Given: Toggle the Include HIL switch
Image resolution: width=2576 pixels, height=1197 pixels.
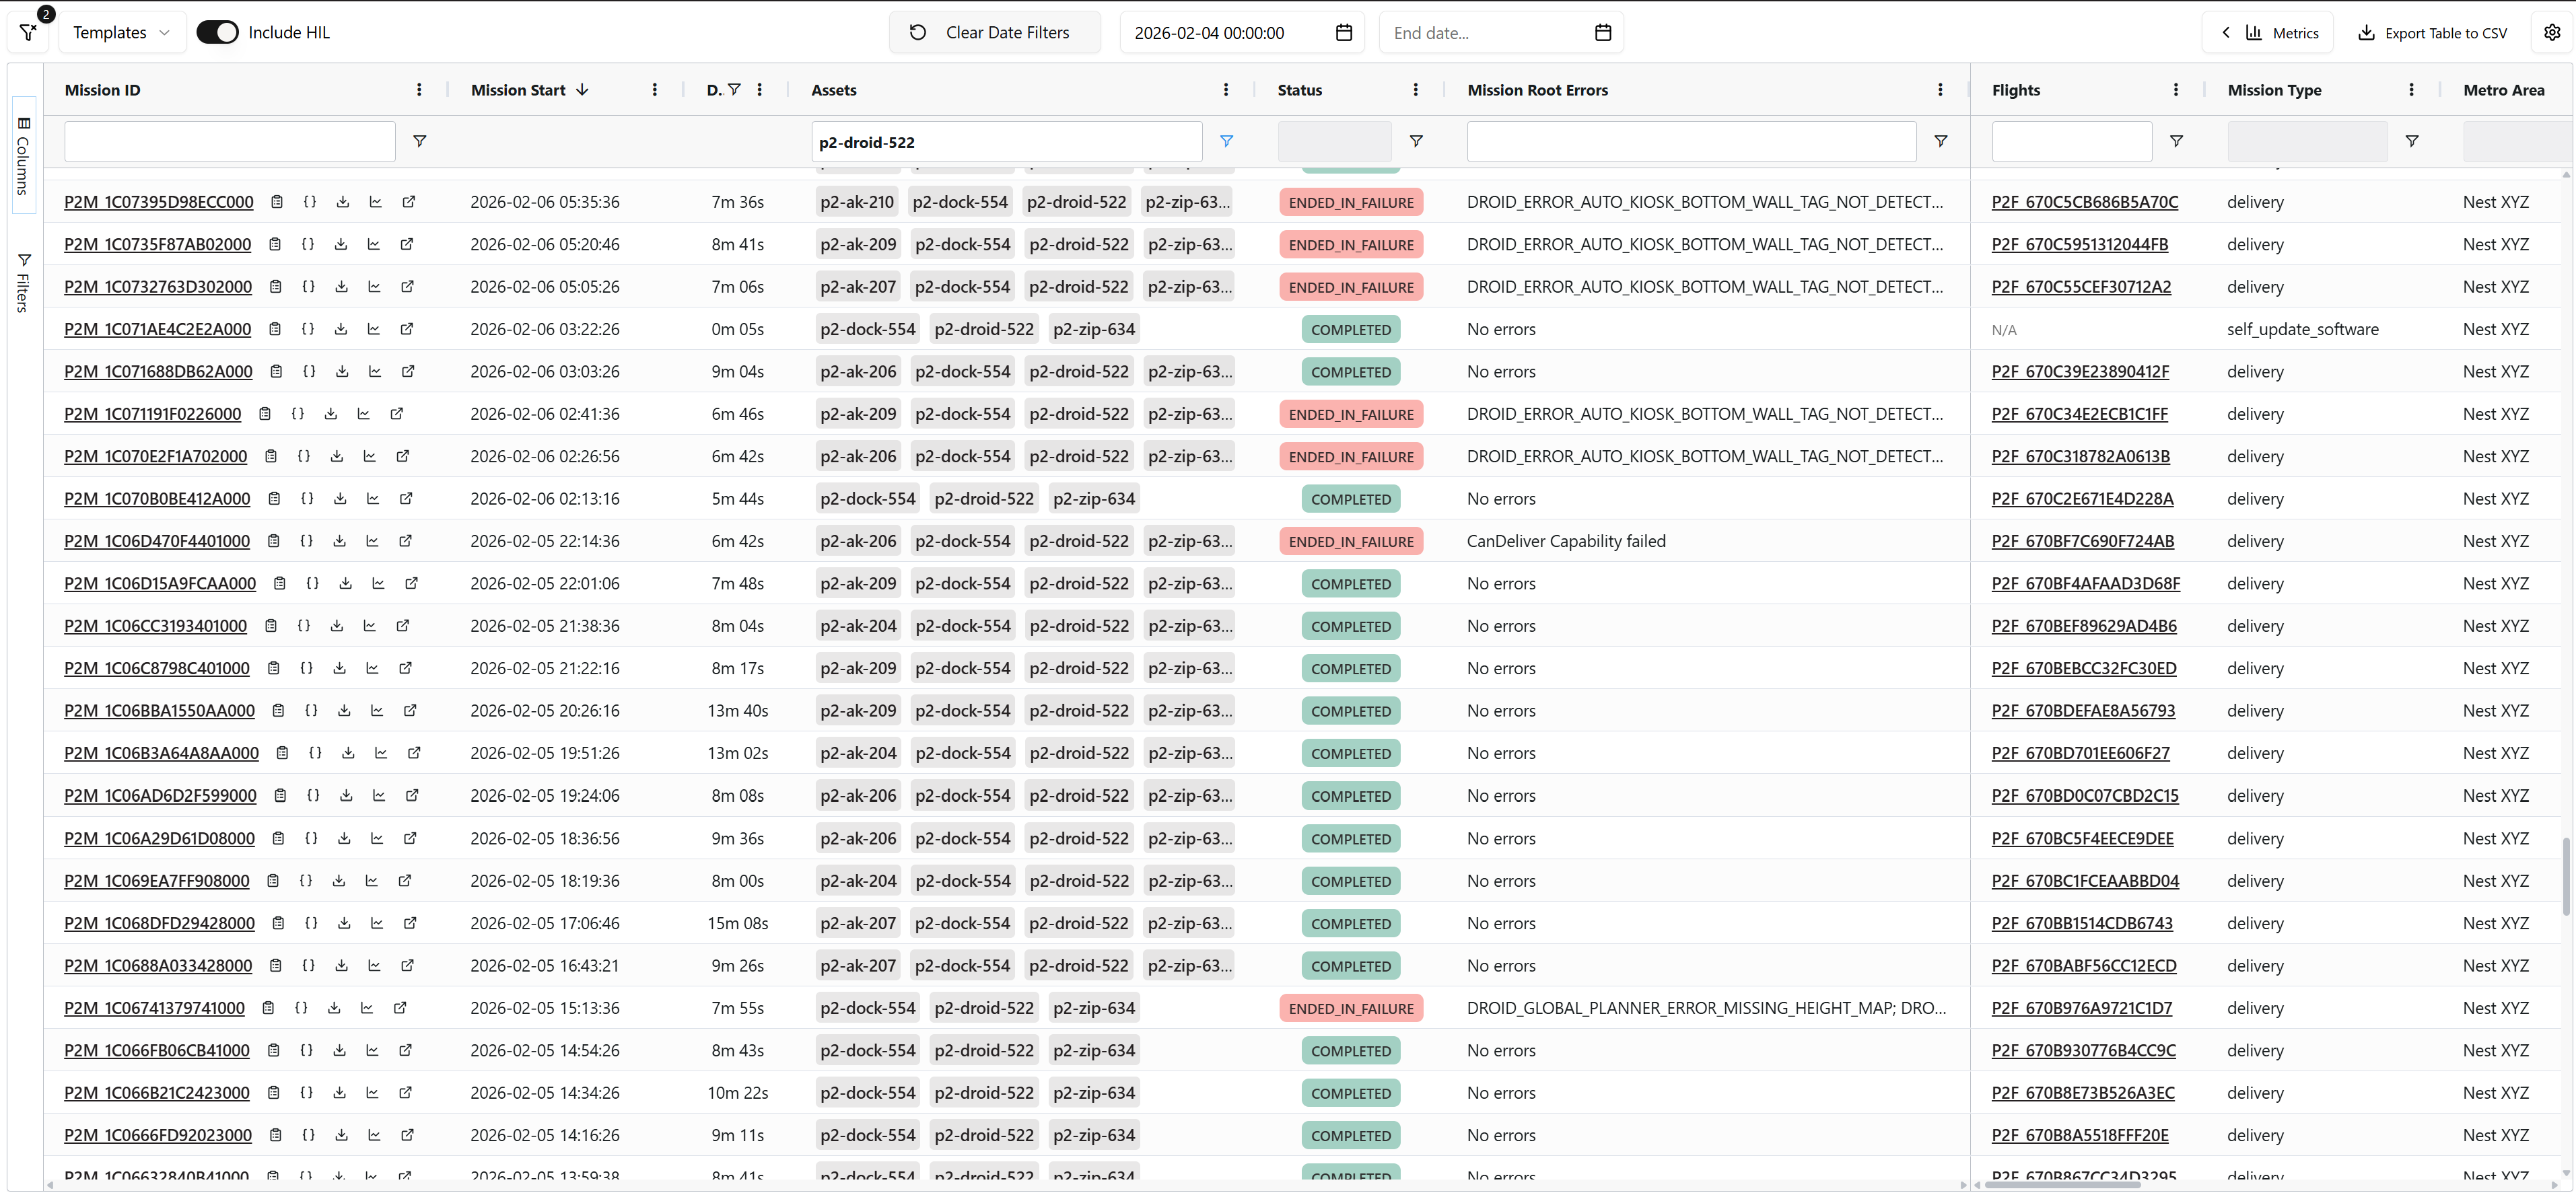Looking at the screenshot, I should [x=217, y=32].
